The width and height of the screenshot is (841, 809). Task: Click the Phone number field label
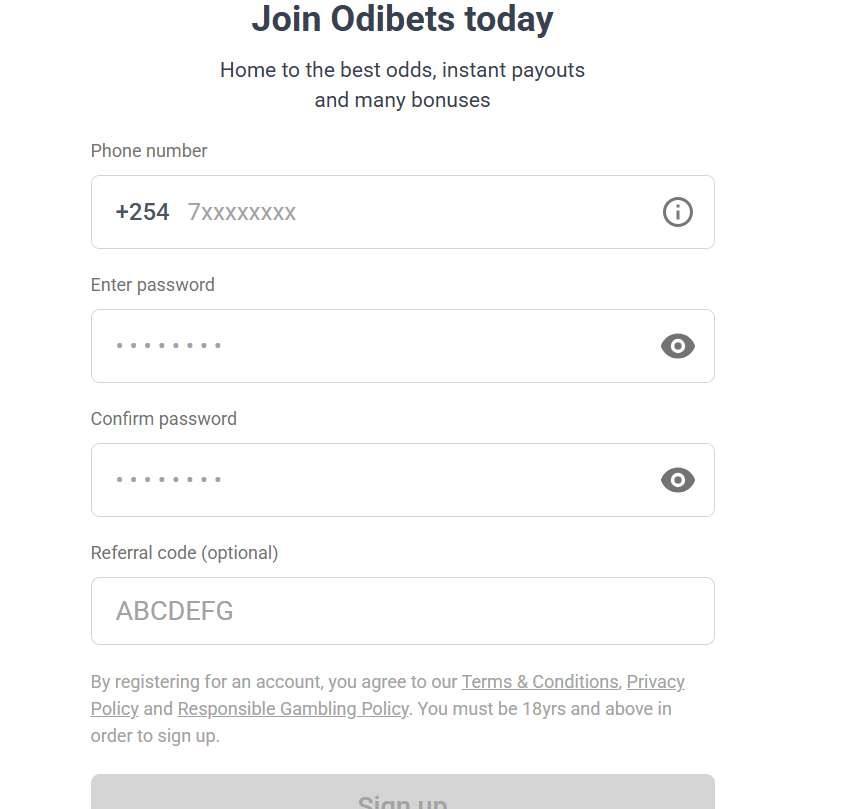click(148, 151)
